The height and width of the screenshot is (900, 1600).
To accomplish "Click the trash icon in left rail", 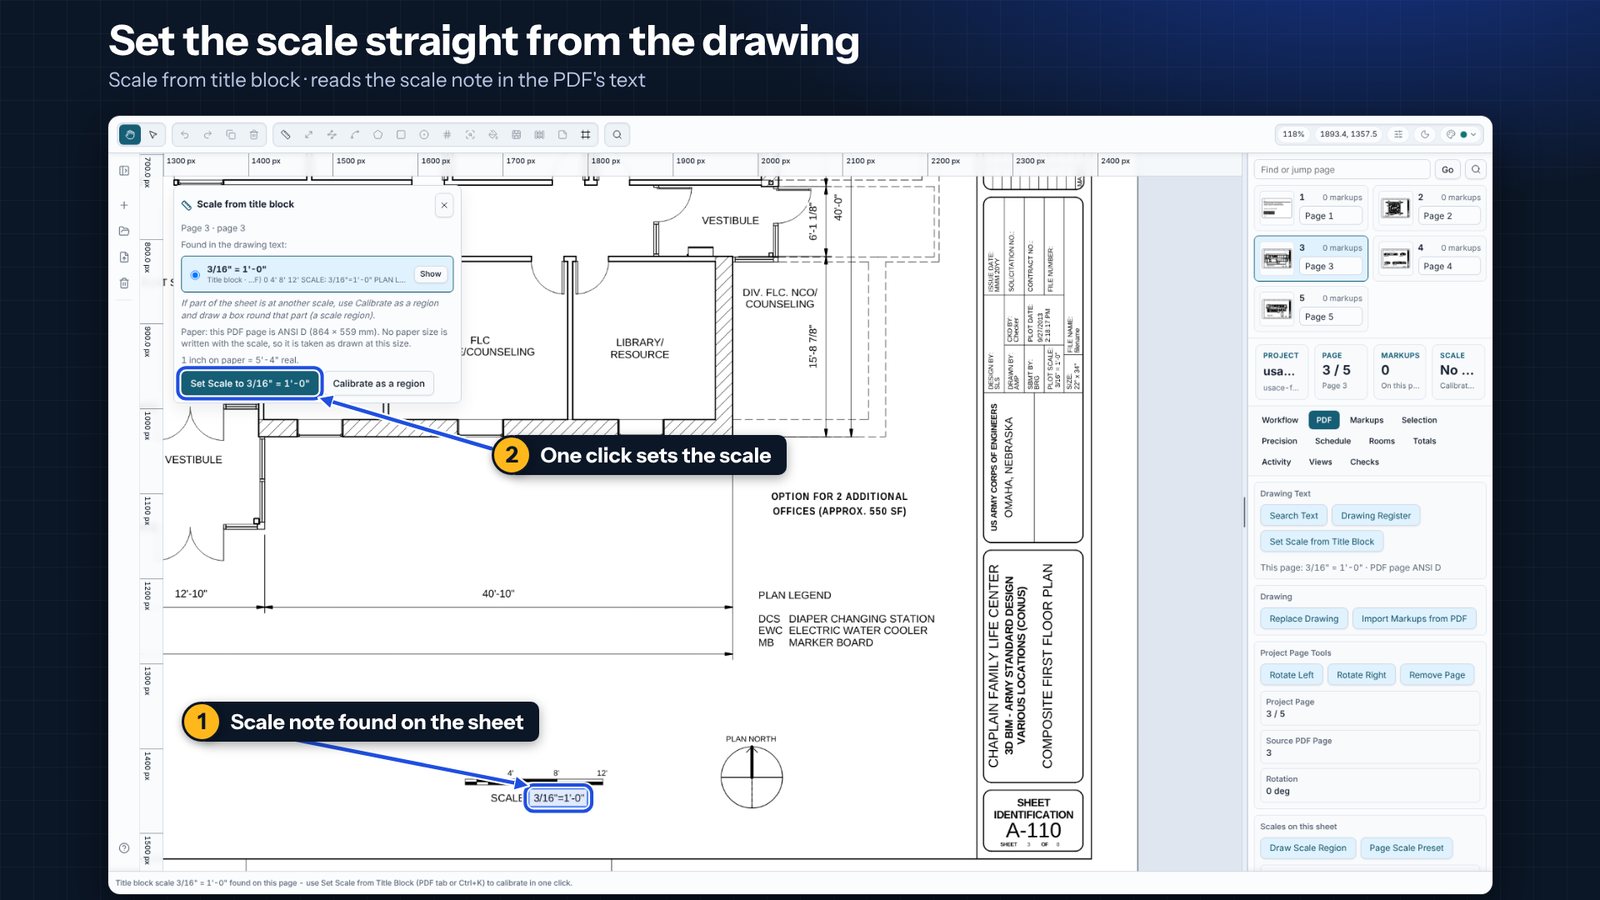I will pyautogui.click(x=124, y=283).
